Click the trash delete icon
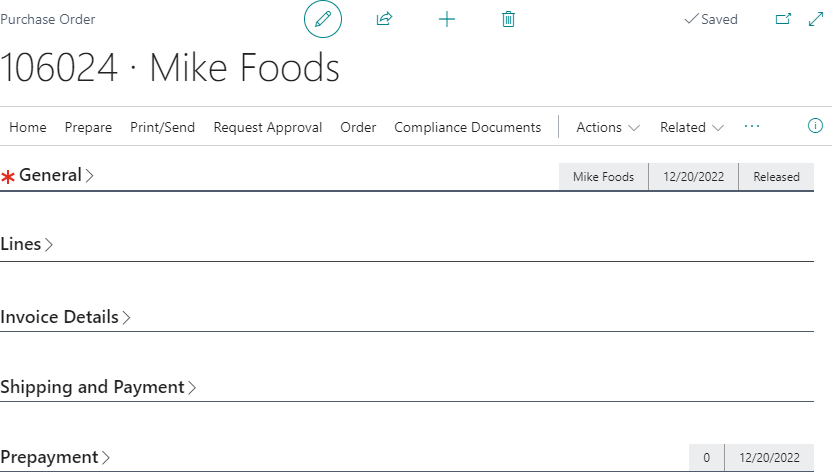832x472 pixels. click(508, 19)
